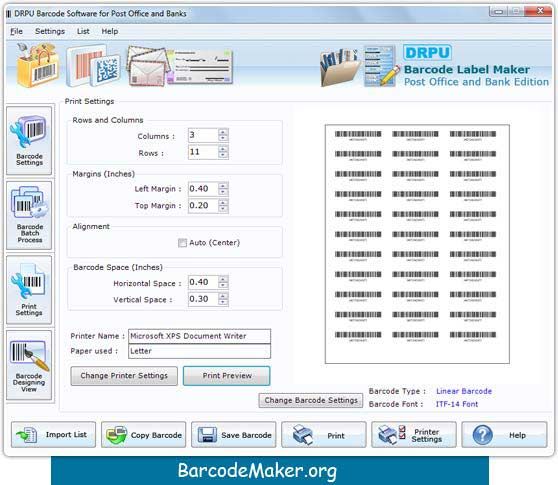Click the Import List button
The image size is (558, 485).
tap(53, 434)
